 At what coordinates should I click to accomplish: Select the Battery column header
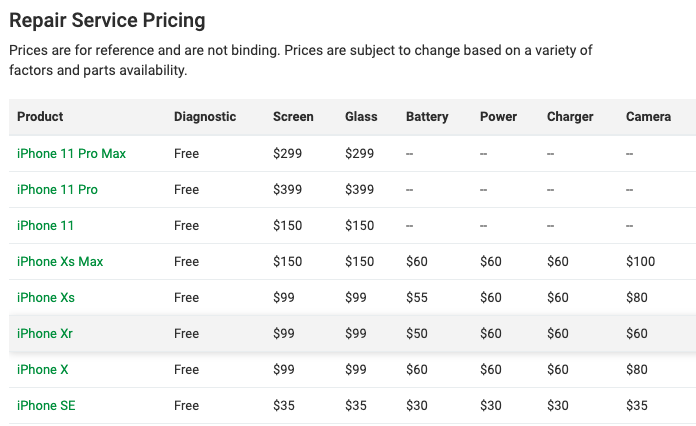pos(427,117)
